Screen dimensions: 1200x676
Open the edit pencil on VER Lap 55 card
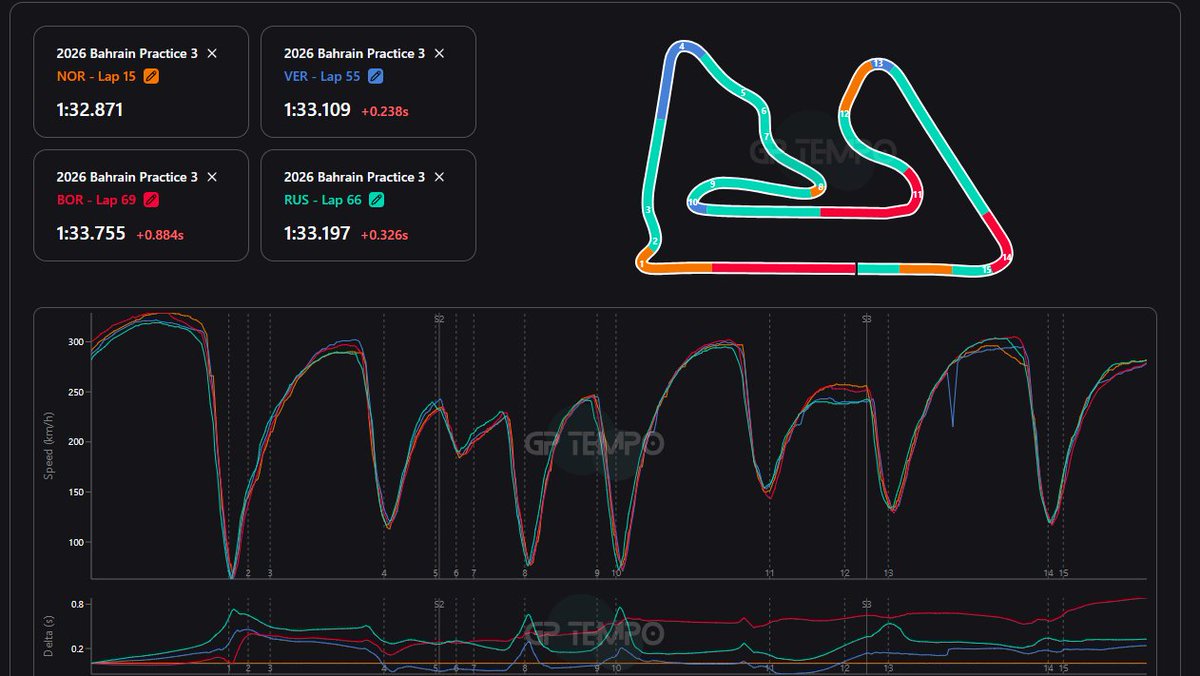(374, 76)
